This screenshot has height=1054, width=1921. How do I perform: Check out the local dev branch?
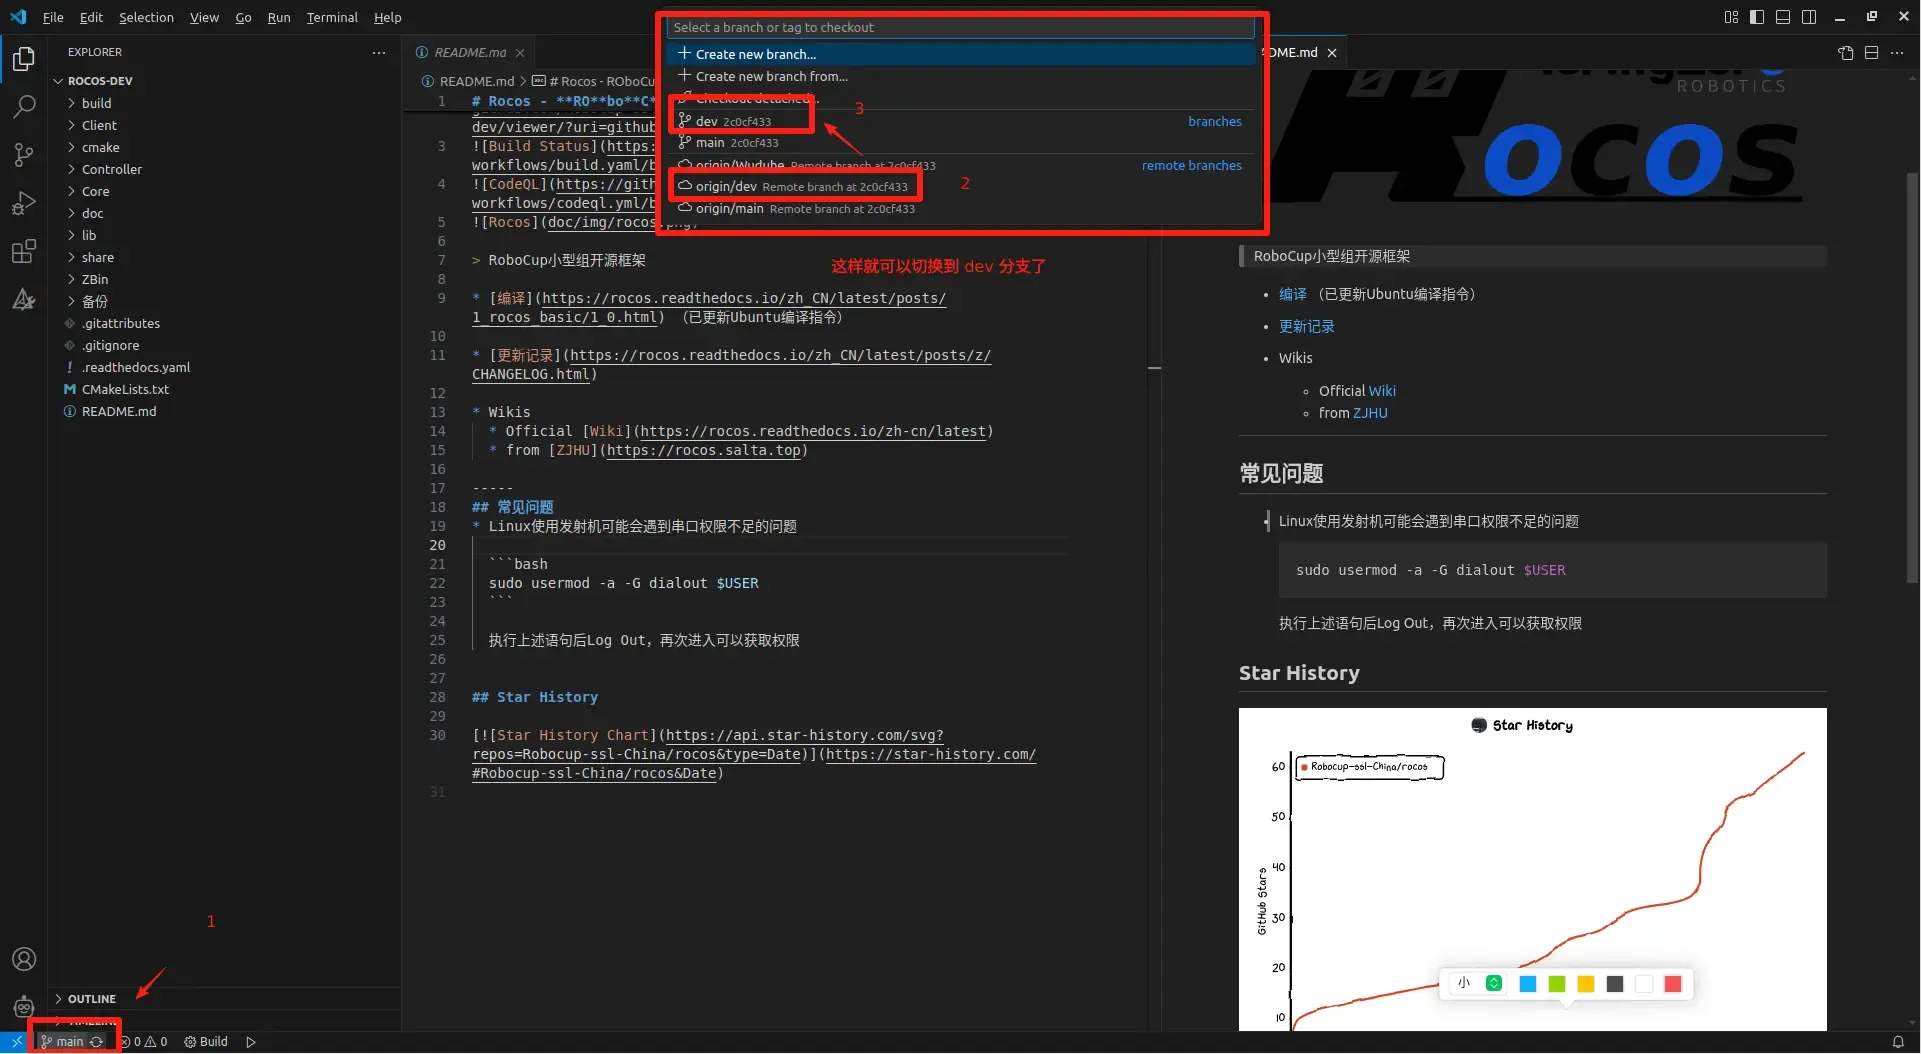tap(960, 121)
